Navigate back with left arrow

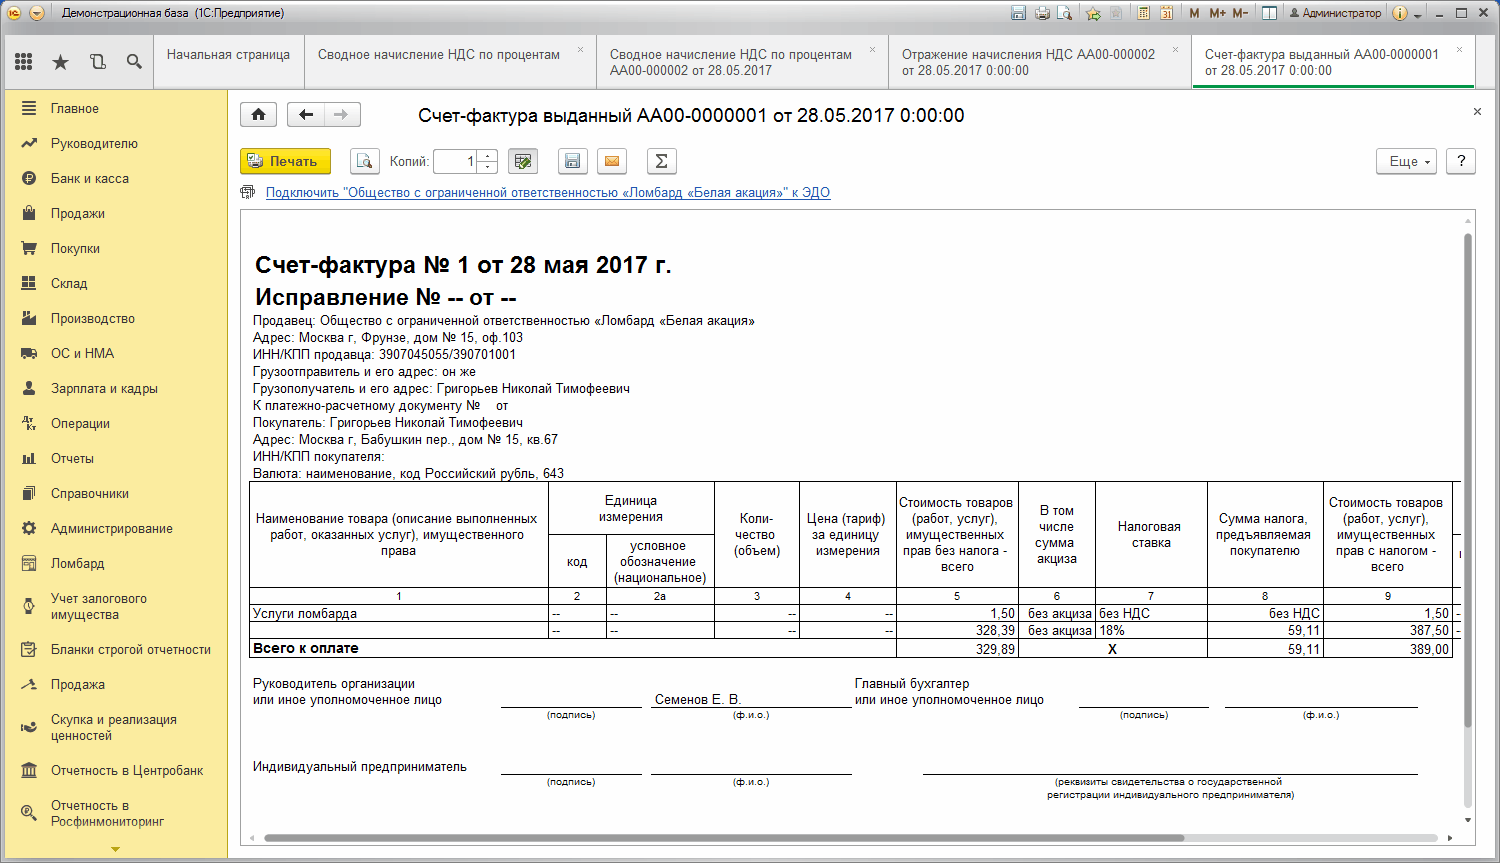(x=305, y=114)
